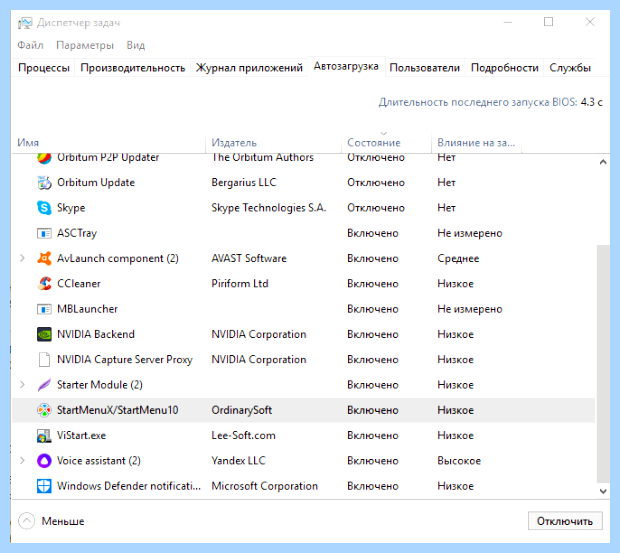The image size is (620, 553).
Task: Select the NVIDIA Capture Server Proxy entry
Action: pos(125,360)
